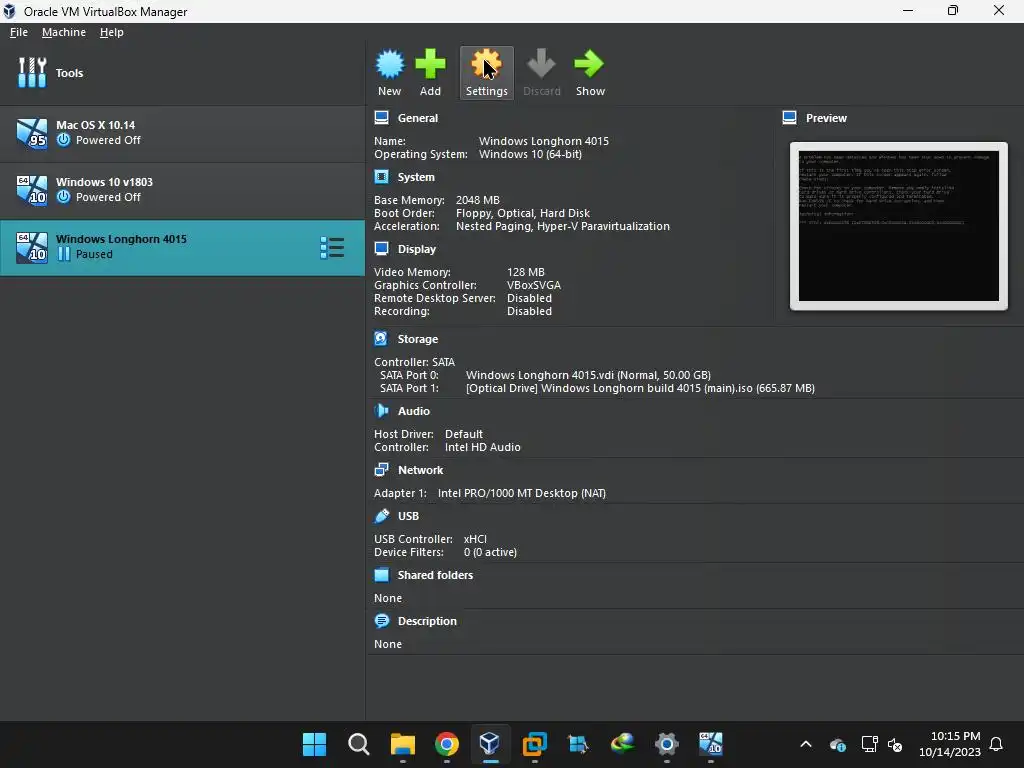This screenshot has width=1024, height=768.
Task: Open the notifications bell in taskbar
Action: coord(996,744)
